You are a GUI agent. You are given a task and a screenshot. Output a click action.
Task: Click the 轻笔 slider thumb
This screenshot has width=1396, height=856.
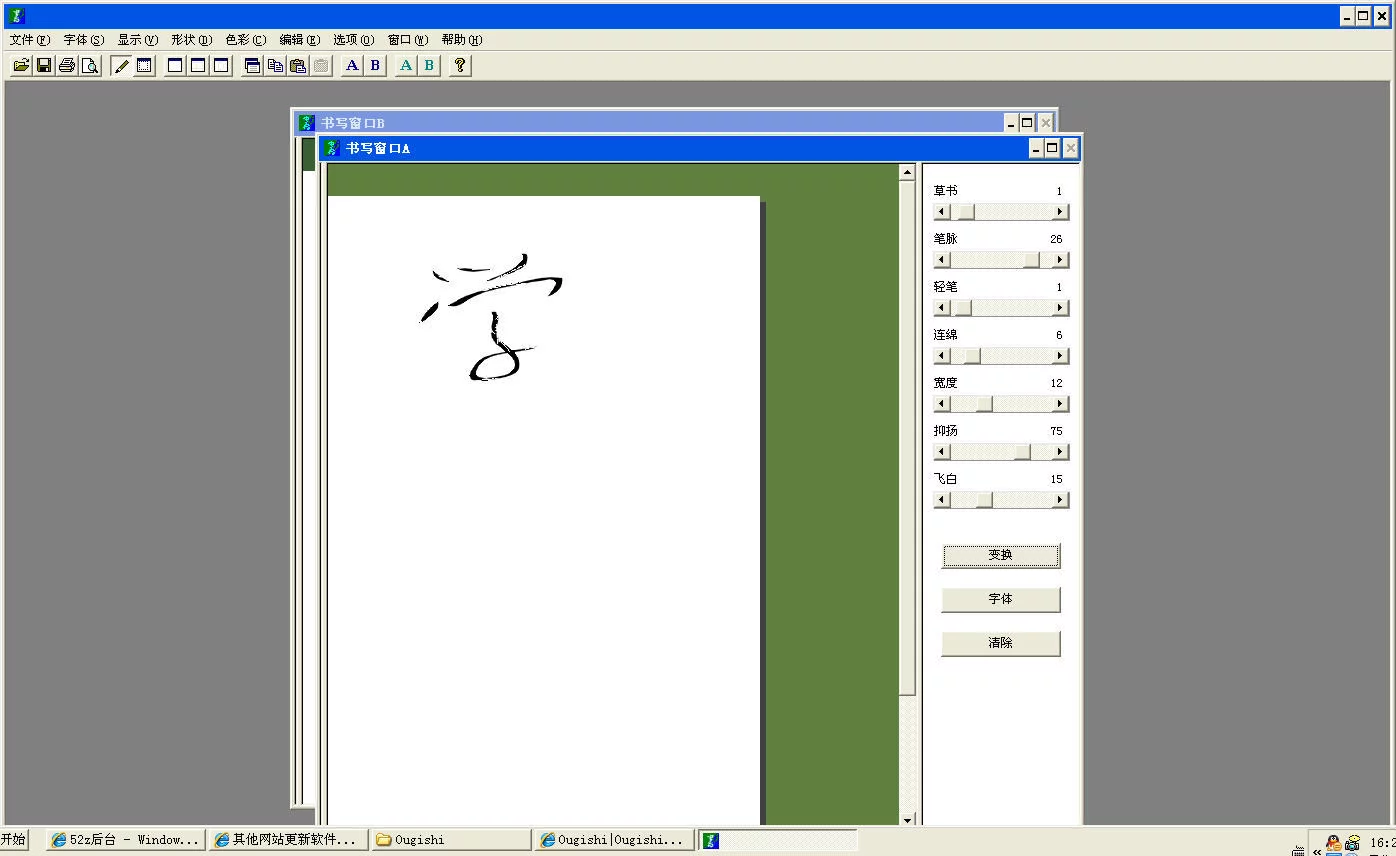[962, 308]
